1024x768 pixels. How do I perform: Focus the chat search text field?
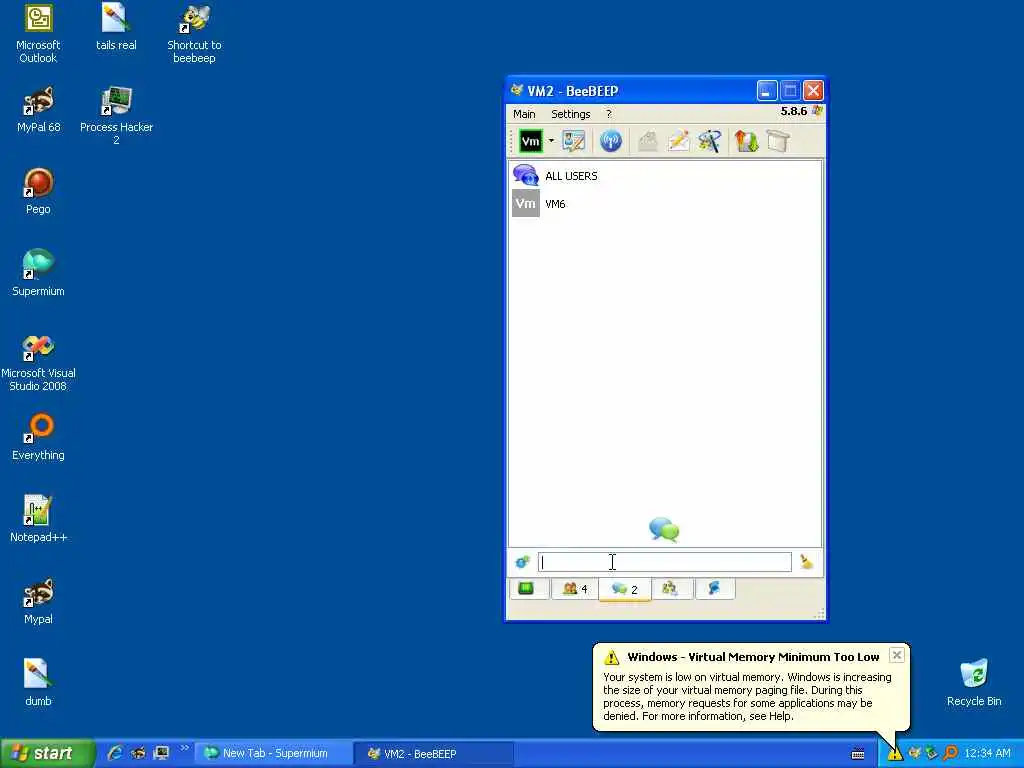(x=664, y=562)
